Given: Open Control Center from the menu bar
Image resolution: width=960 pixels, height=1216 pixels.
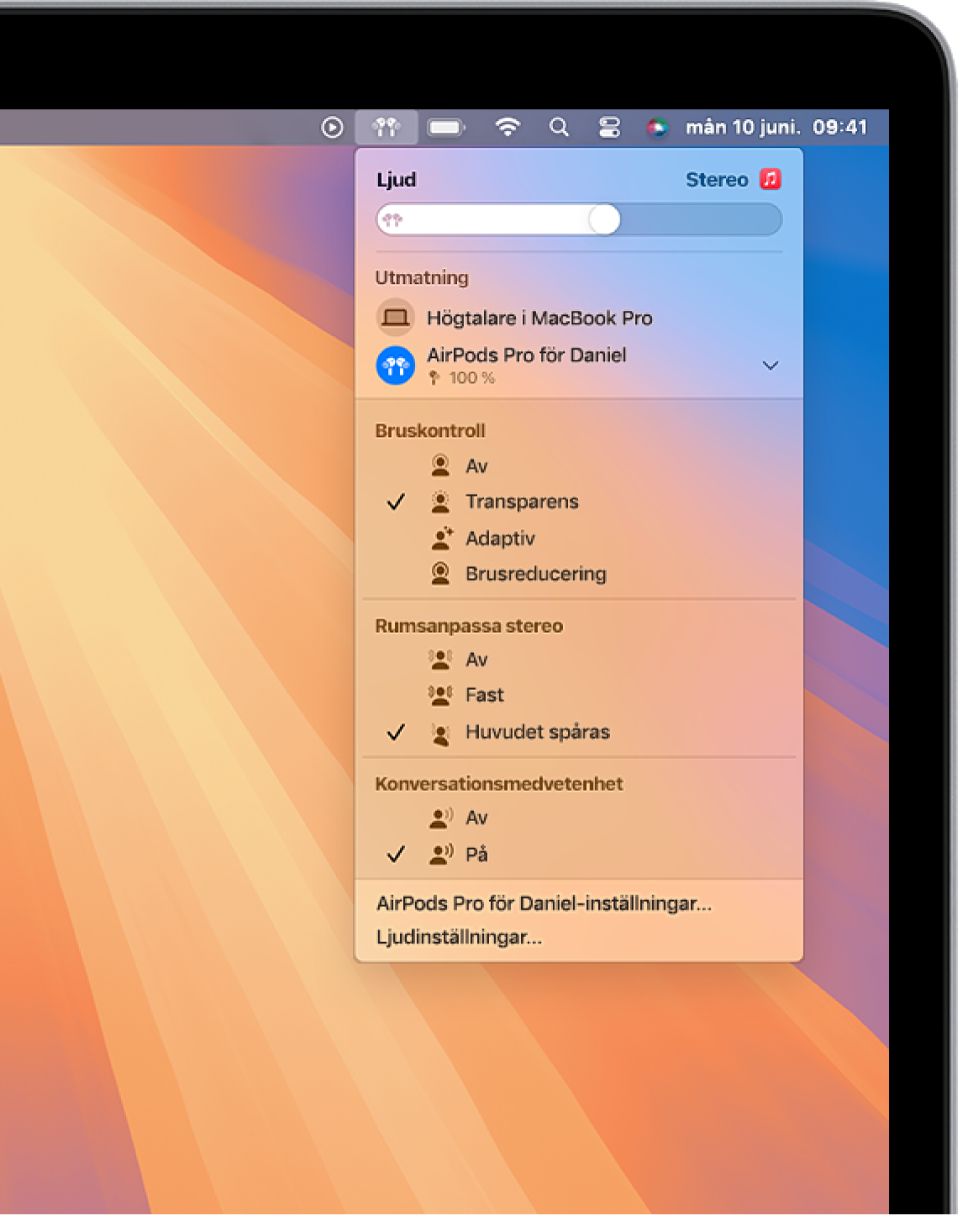Looking at the screenshot, I should (609, 127).
